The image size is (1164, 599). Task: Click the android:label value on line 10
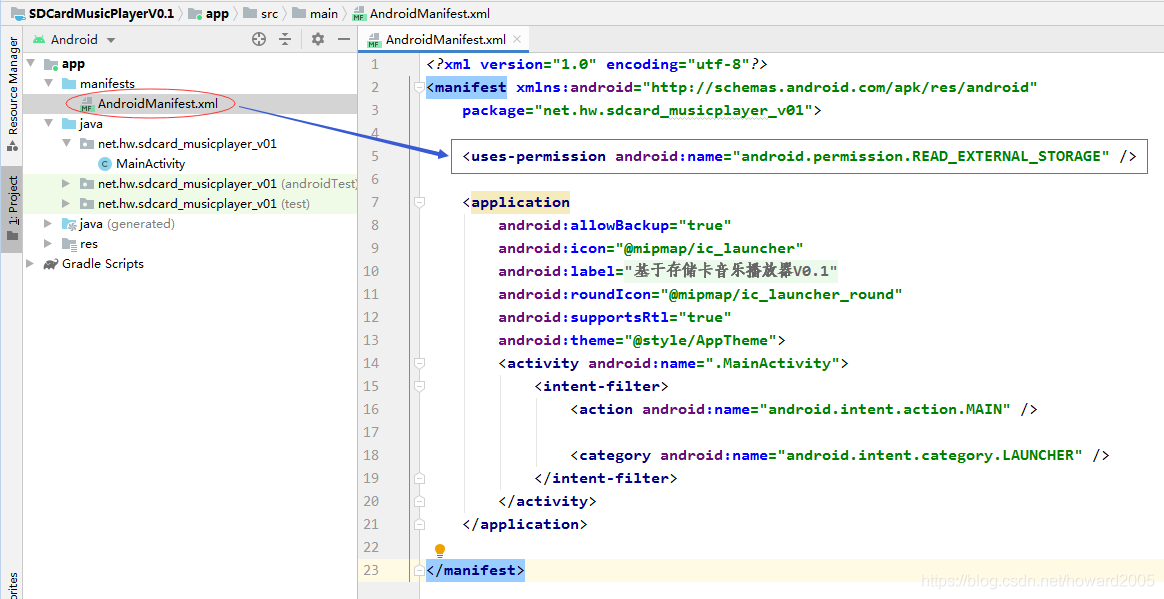pyautogui.click(x=731, y=271)
